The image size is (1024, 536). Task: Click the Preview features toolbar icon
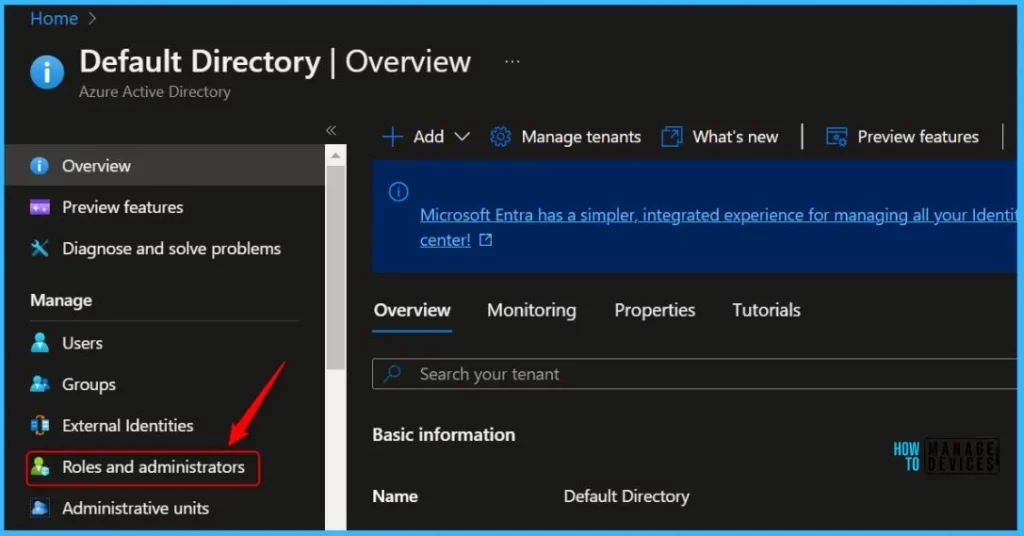point(837,137)
